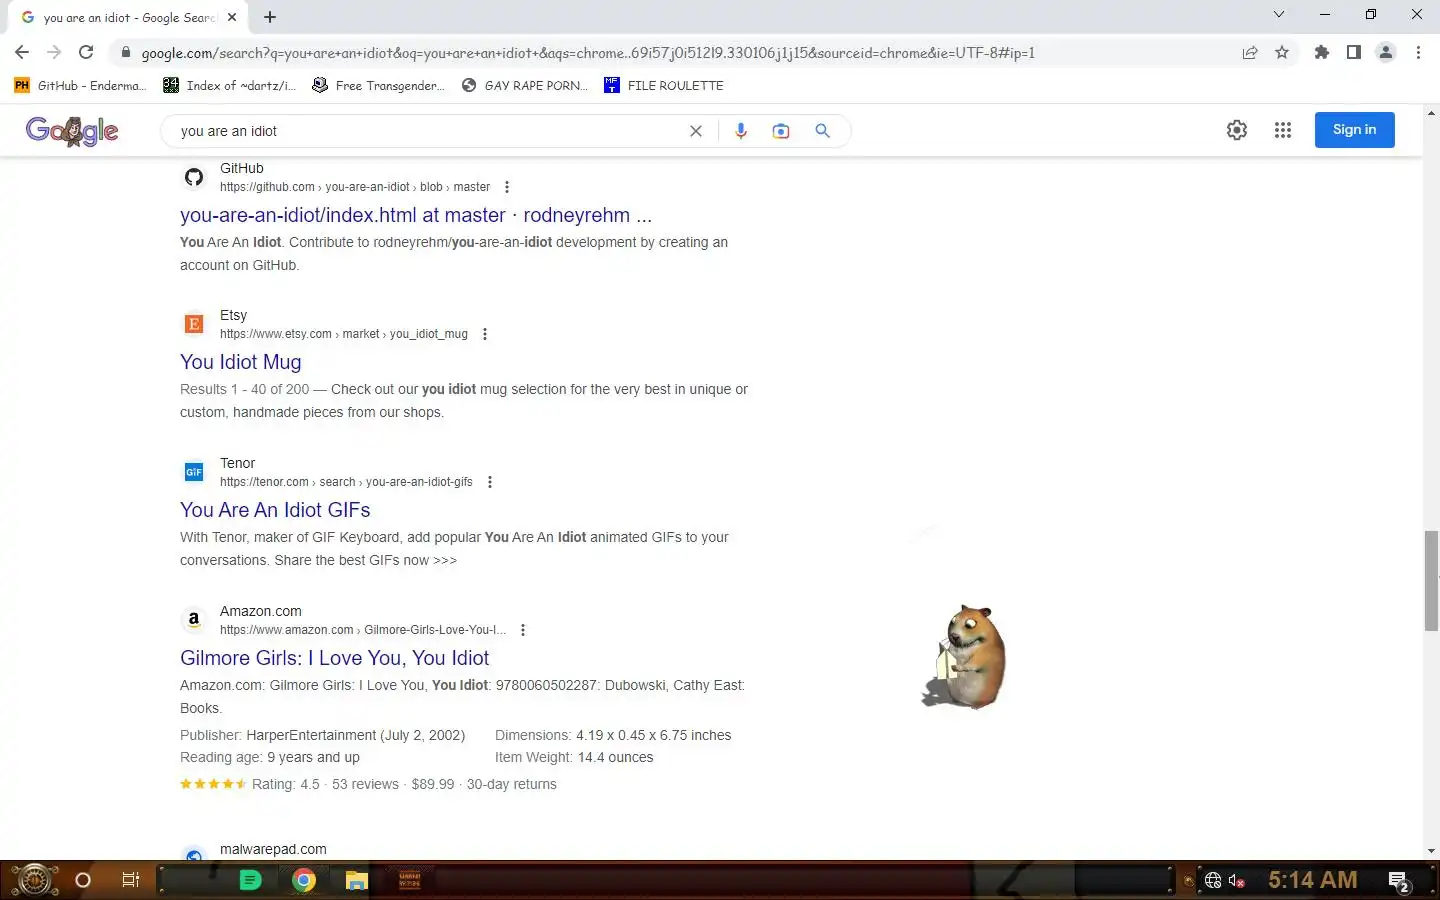Open the GitHub result favicon
This screenshot has width=1440, height=900.
(194, 177)
